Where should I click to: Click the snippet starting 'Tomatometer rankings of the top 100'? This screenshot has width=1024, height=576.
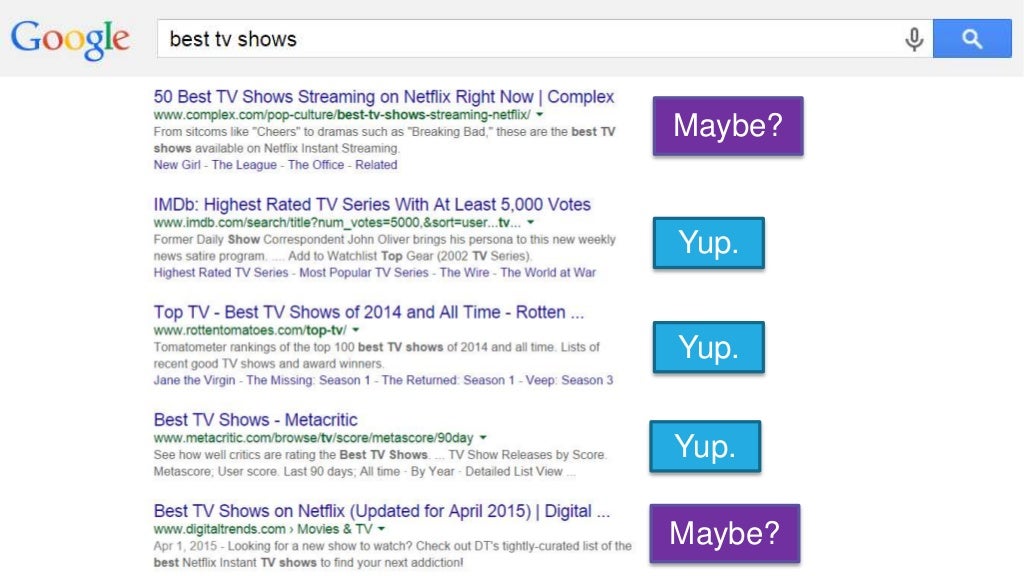376,355
